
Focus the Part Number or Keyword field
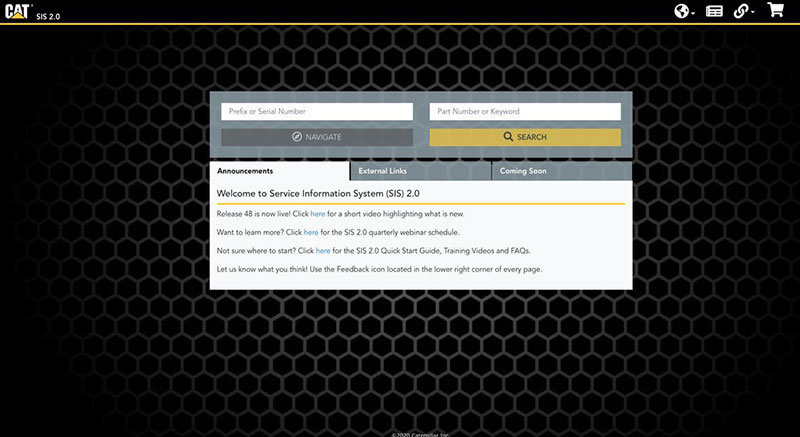[x=525, y=112]
